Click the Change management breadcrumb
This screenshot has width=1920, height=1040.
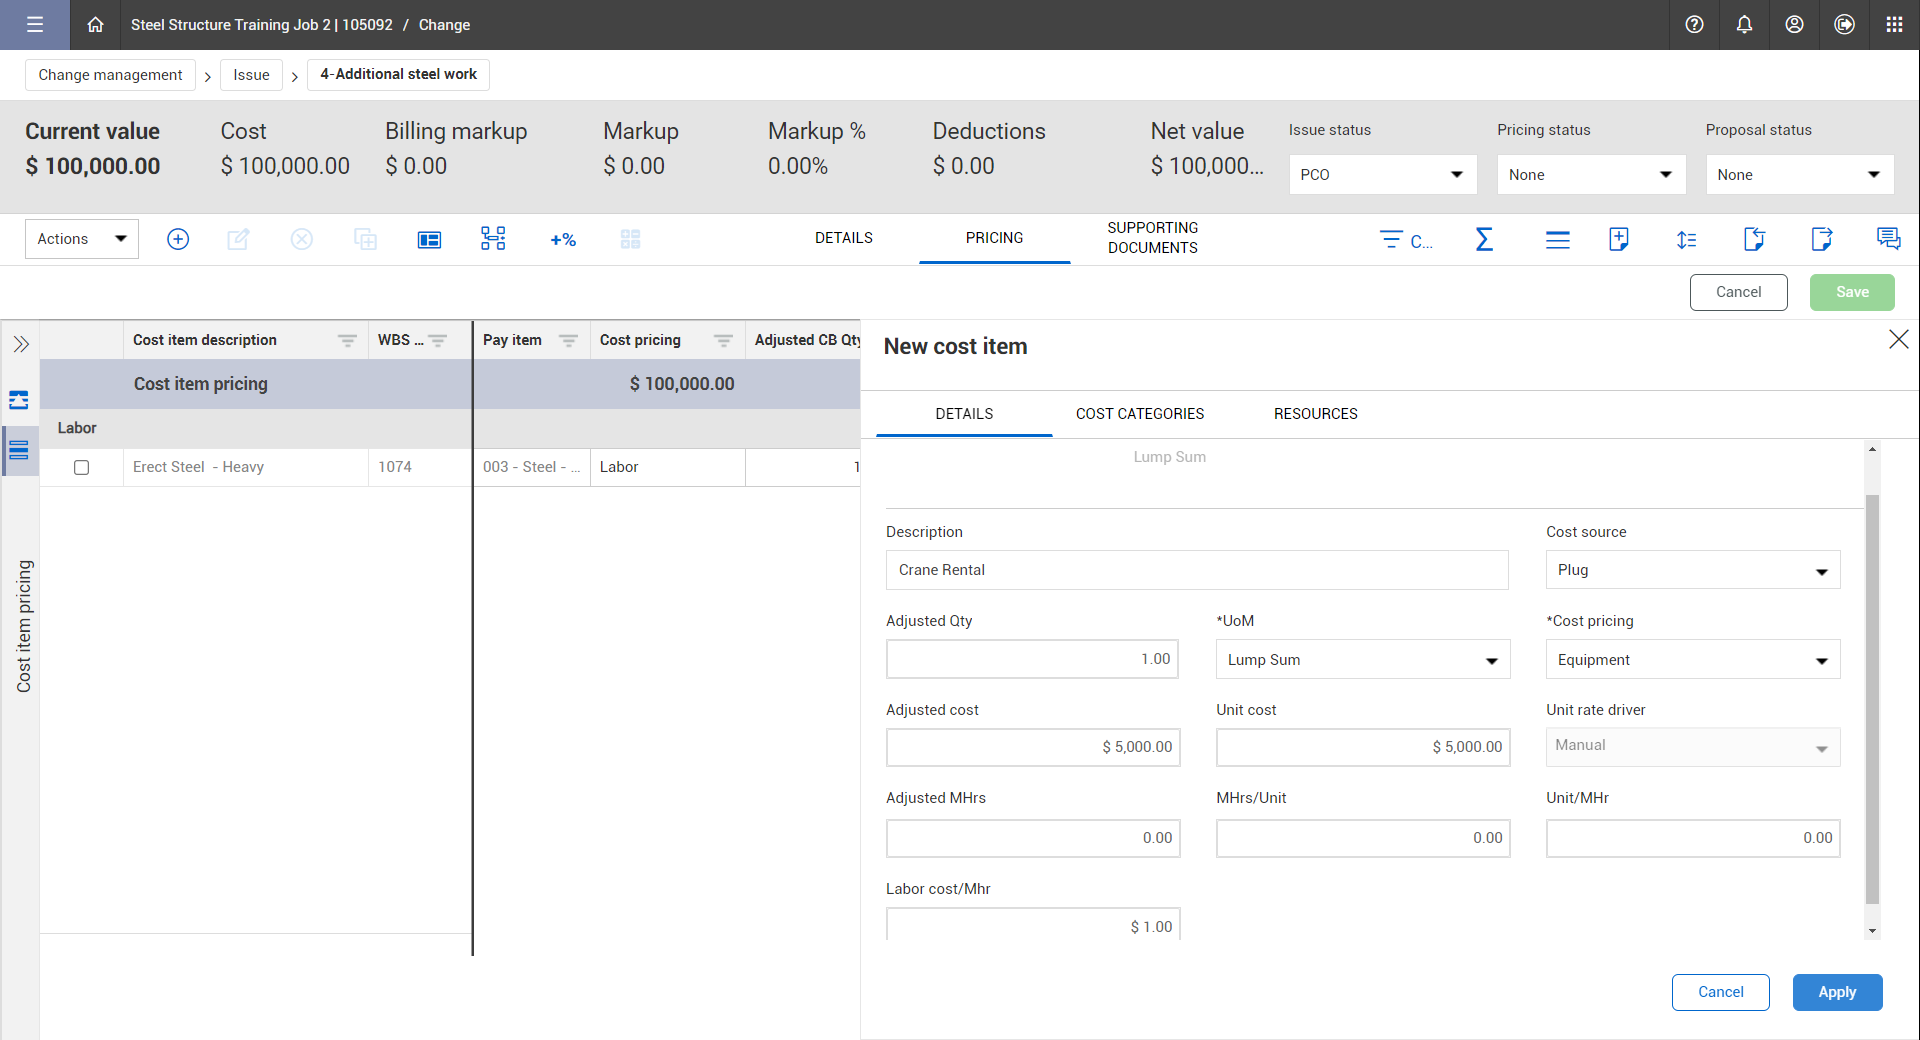point(110,75)
